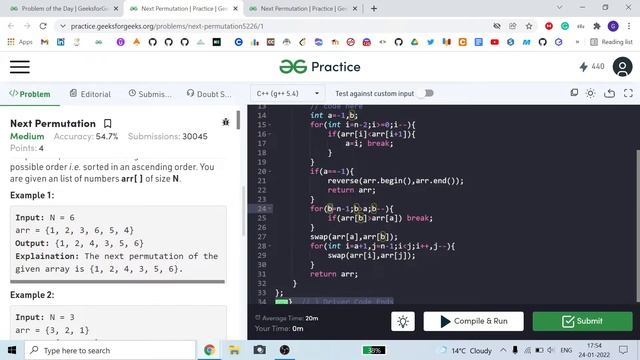
Task: Reload the browser page
Action: pos(43,26)
